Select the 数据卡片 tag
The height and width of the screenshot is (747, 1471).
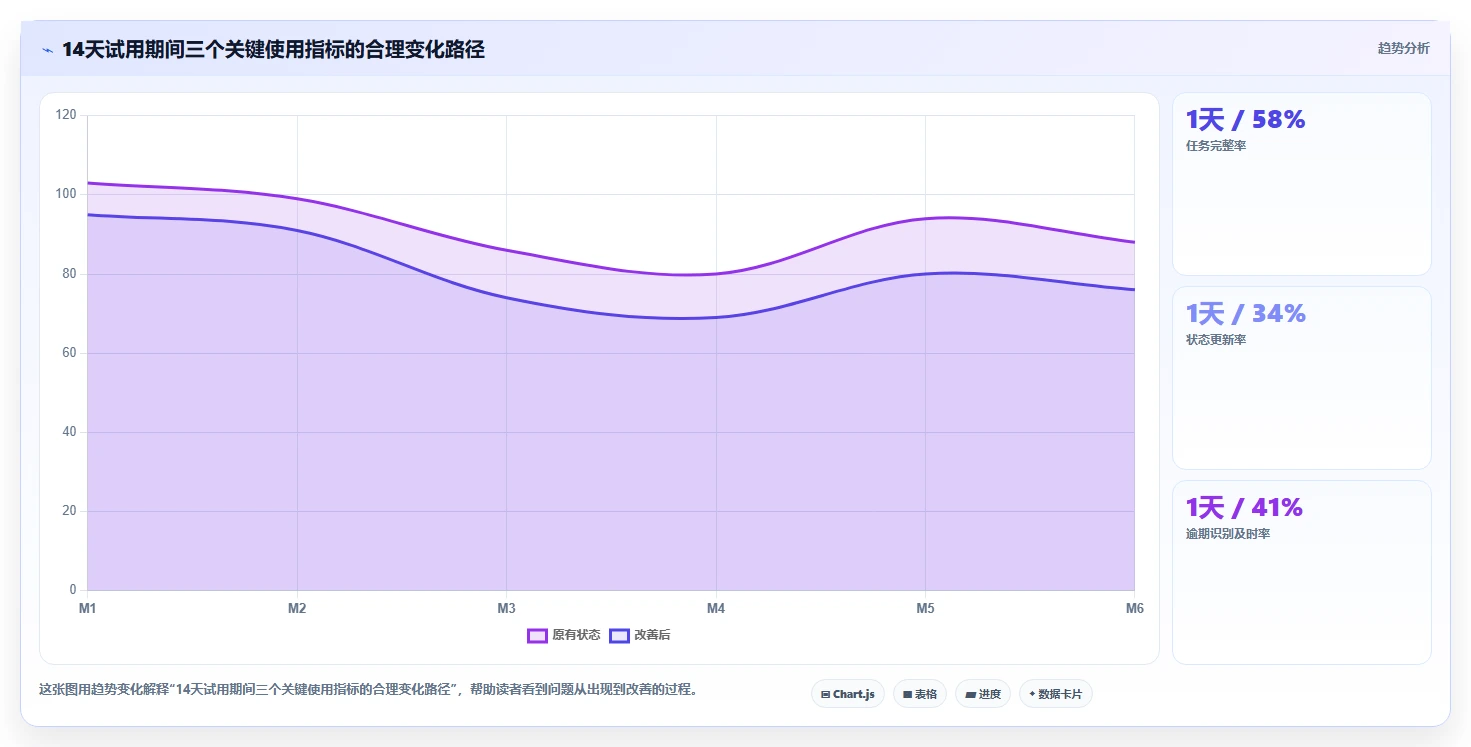pos(1055,694)
